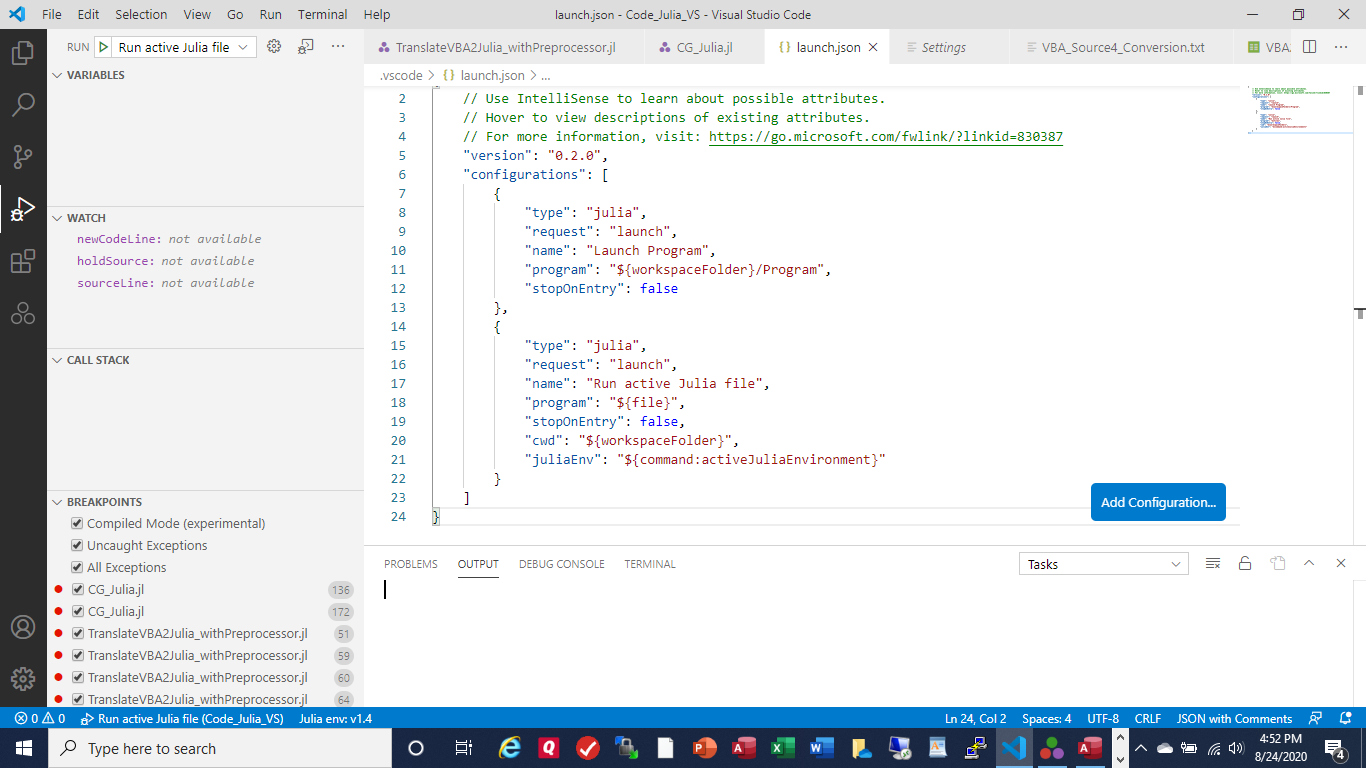The image size is (1366, 768).
Task: Launch Julia from the taskbar
Action: (1051, 747)
